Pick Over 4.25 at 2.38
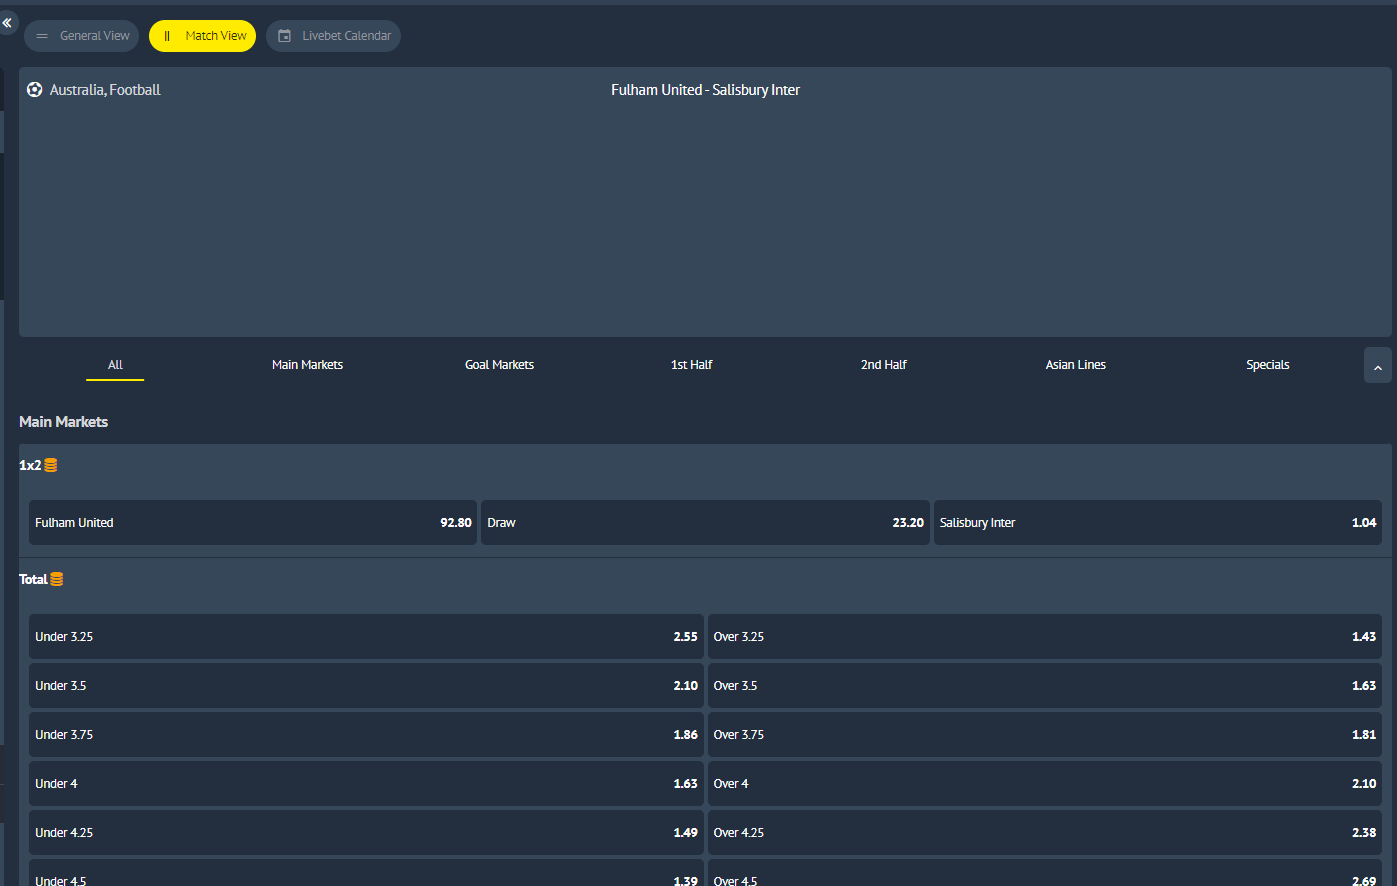The image size is (1397, 886). [1045, 833]
